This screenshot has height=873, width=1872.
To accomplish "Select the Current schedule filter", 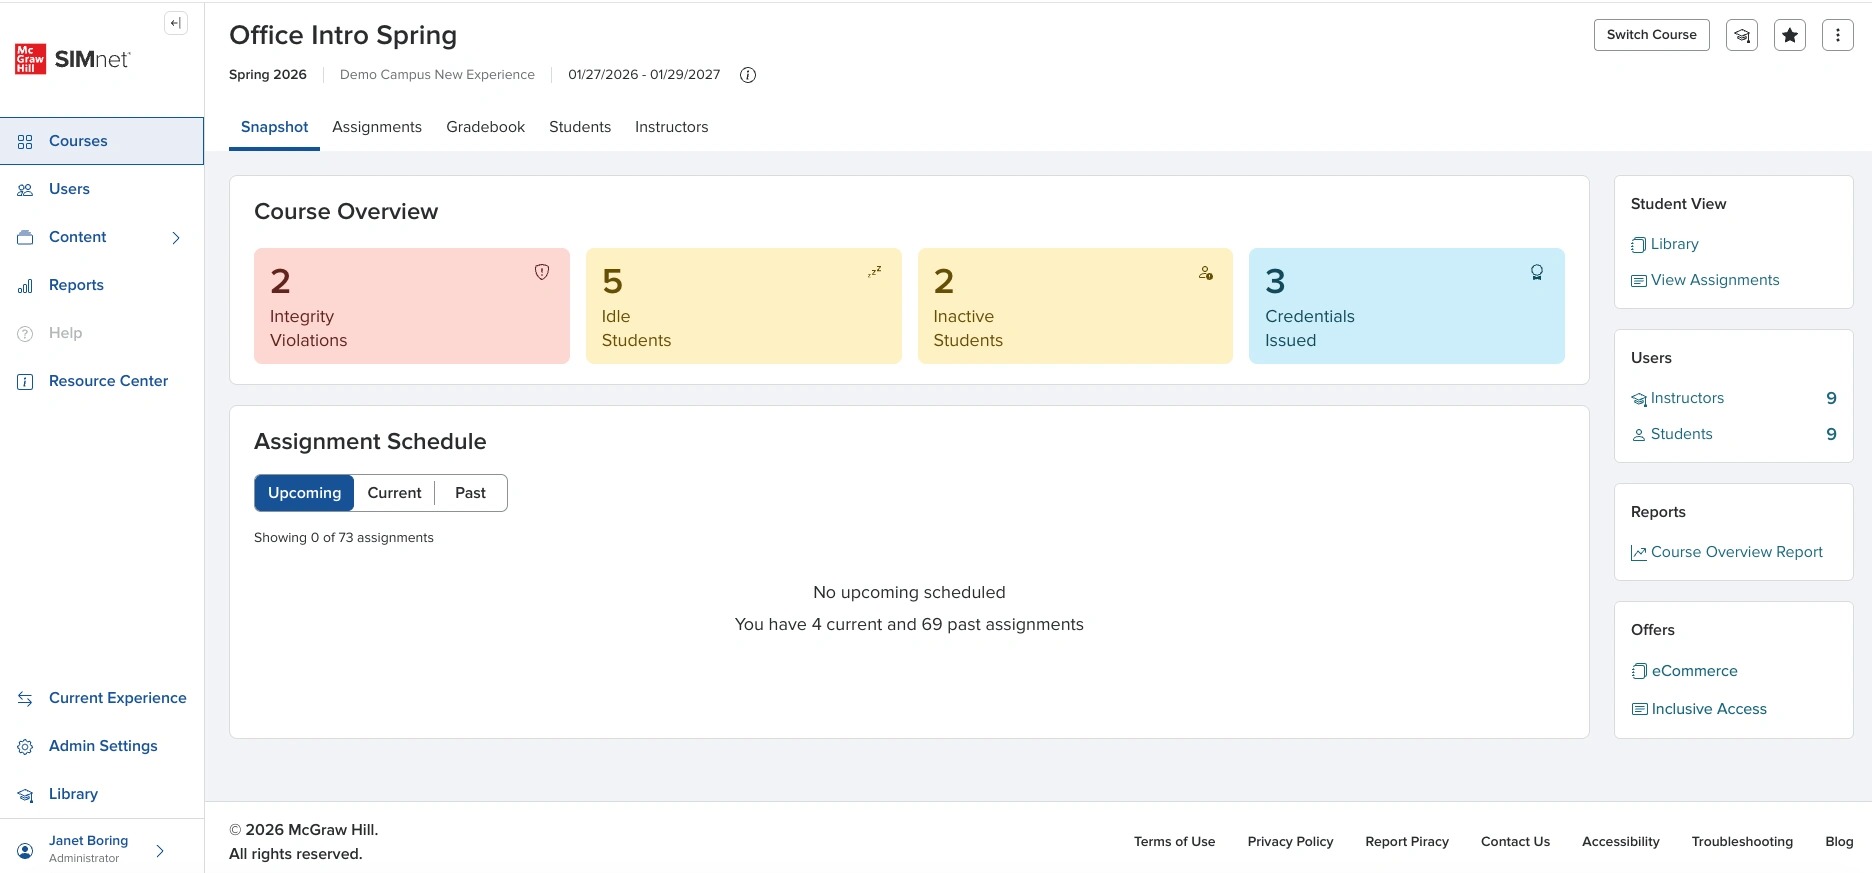I will point(394,493).
